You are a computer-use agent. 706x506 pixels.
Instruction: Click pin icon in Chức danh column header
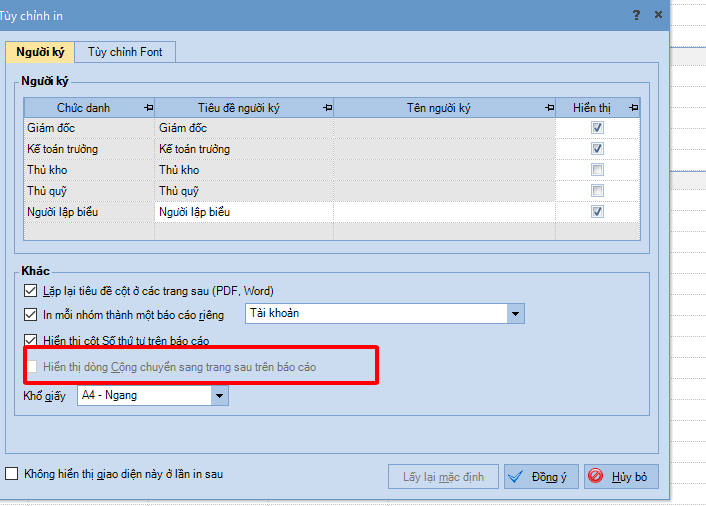149,108
